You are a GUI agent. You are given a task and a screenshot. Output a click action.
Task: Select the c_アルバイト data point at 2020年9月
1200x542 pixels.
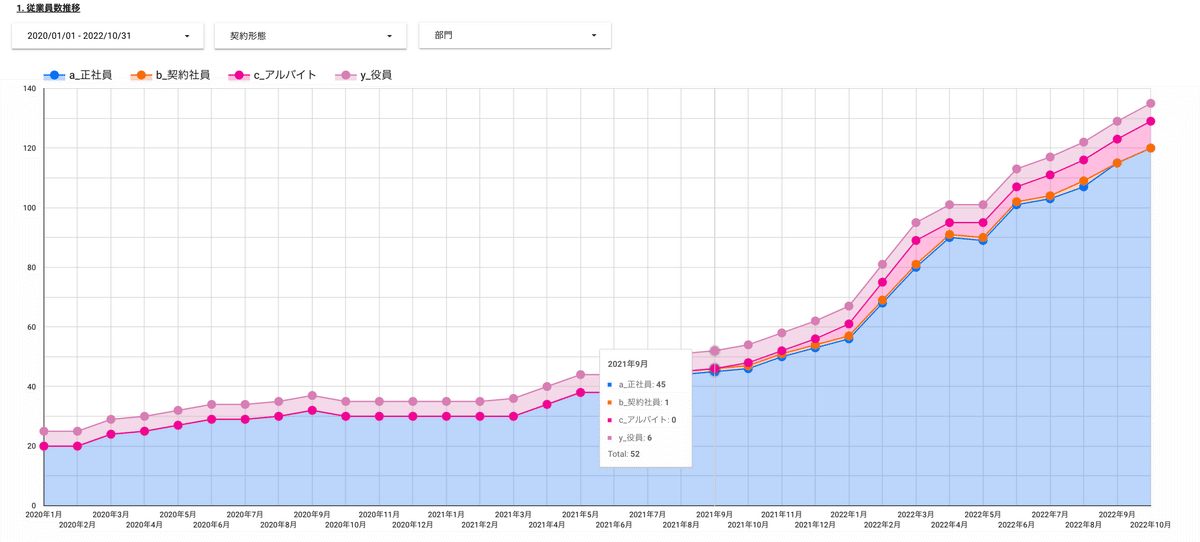pos(312,410)
